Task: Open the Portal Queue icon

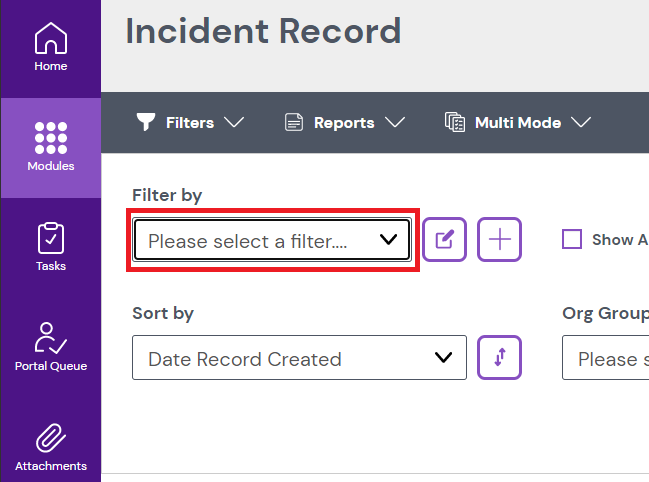Action: 51,338
